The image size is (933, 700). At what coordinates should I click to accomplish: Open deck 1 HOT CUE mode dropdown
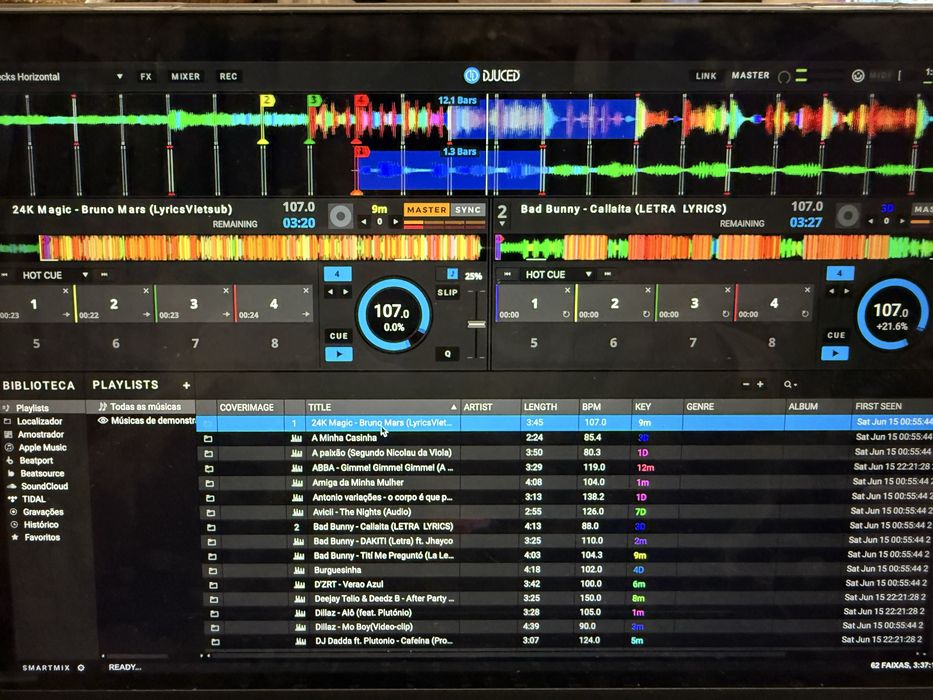[85, 274]
